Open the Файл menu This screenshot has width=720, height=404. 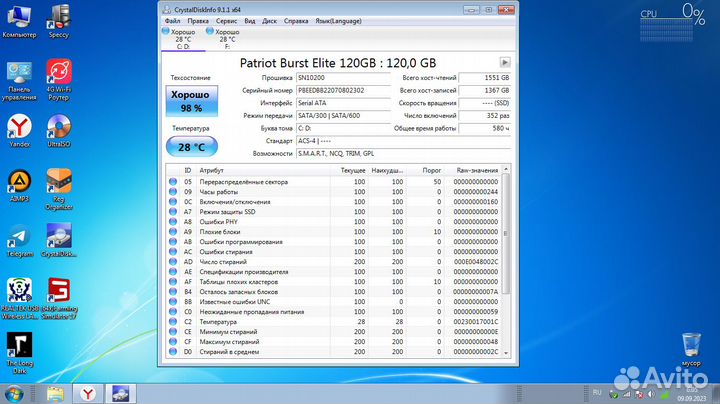point(172,20)
